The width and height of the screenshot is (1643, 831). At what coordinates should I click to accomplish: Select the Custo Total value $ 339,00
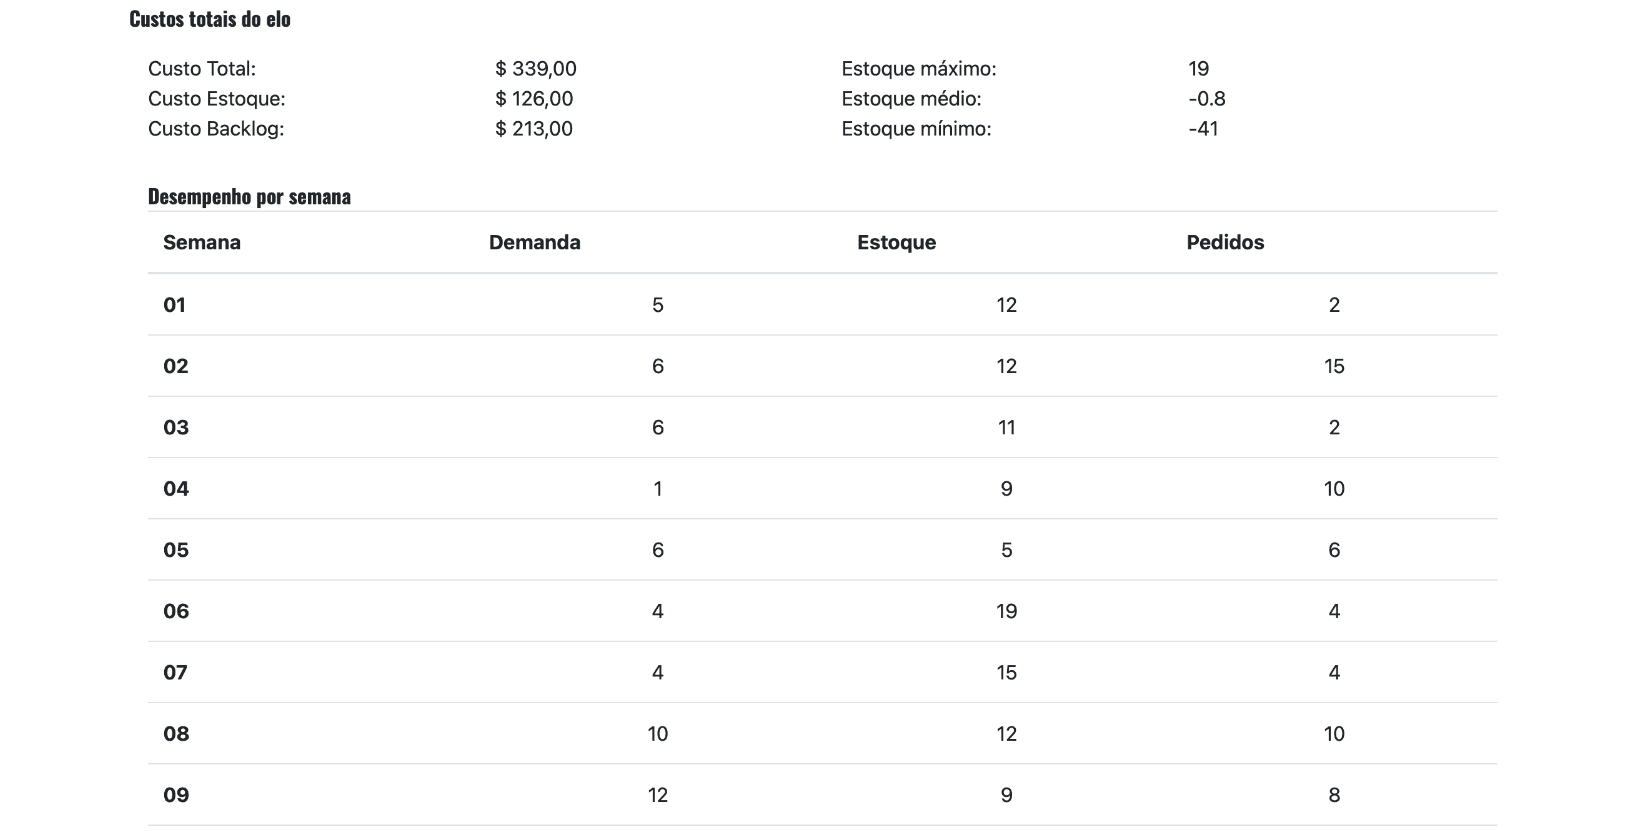click(535, 69)
